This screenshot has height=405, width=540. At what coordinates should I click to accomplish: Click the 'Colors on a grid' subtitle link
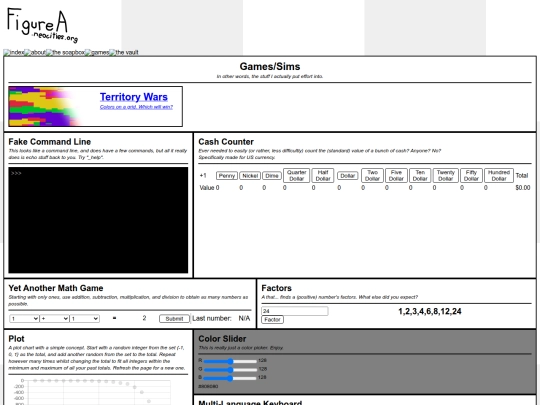tap(136, 107)
